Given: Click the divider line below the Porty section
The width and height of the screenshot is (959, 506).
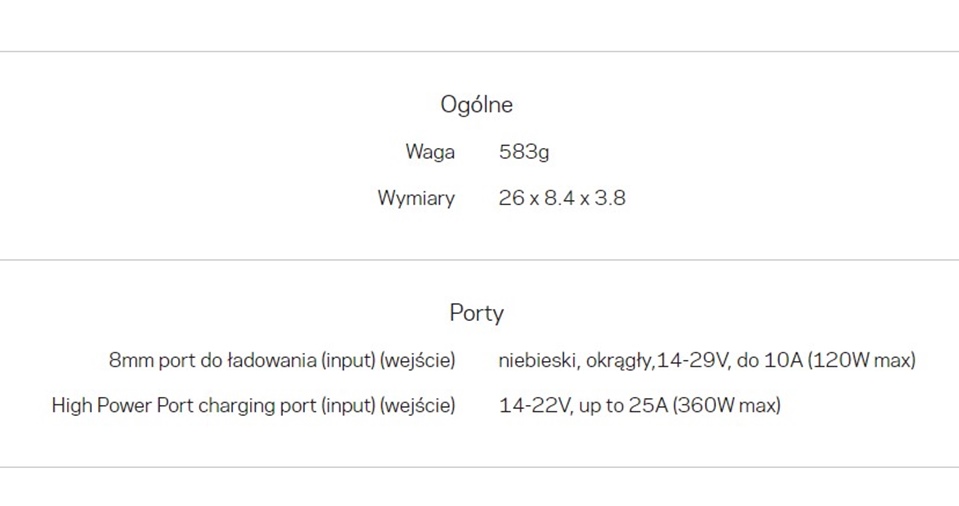Looking at the screenshot, I should pos(480,467).
